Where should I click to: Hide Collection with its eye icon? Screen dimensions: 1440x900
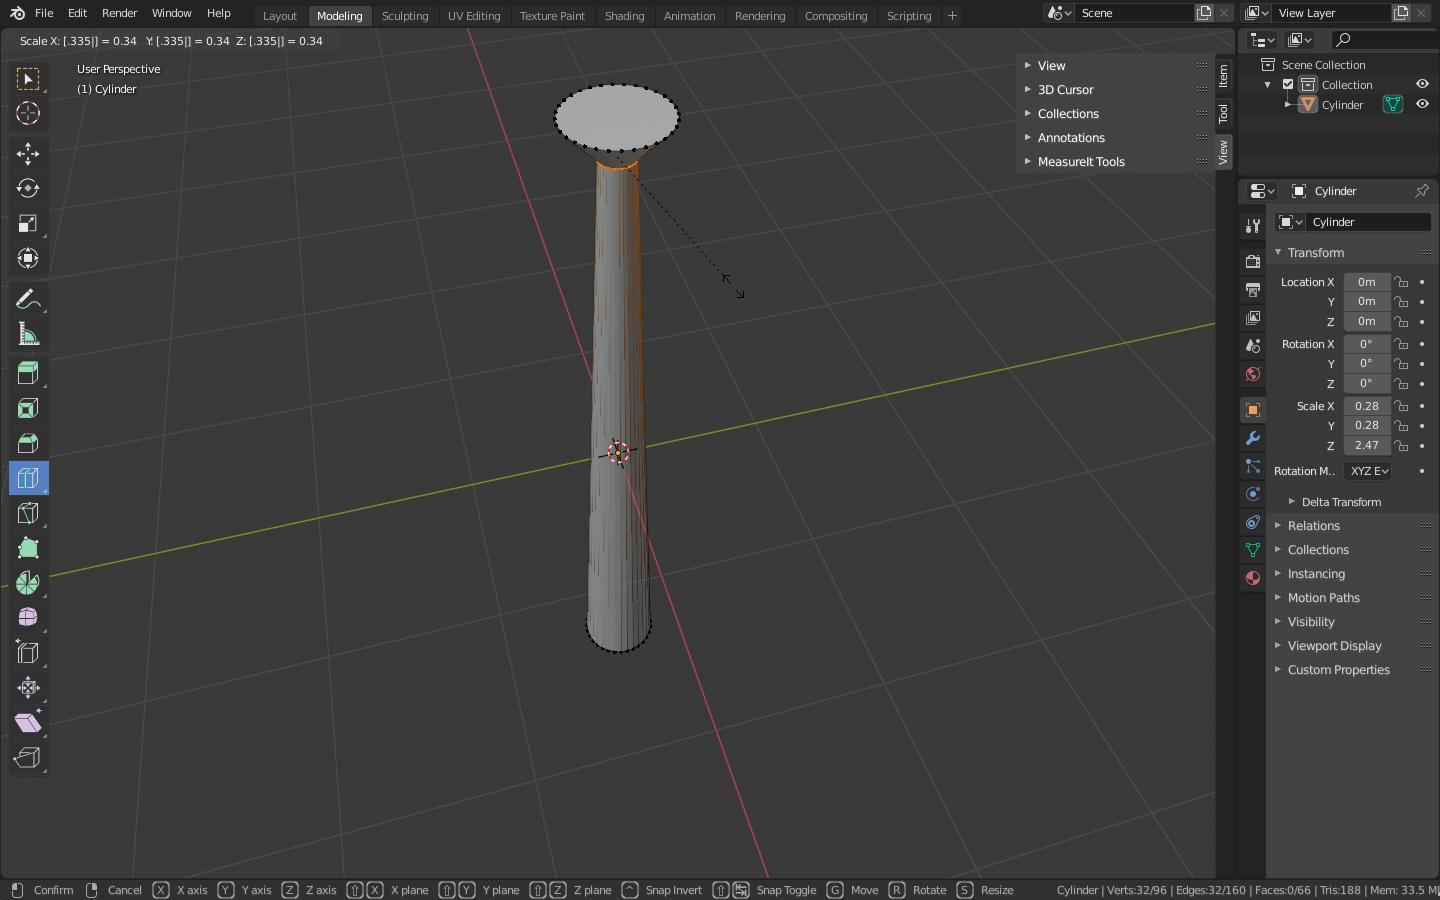coord(1422,84)
